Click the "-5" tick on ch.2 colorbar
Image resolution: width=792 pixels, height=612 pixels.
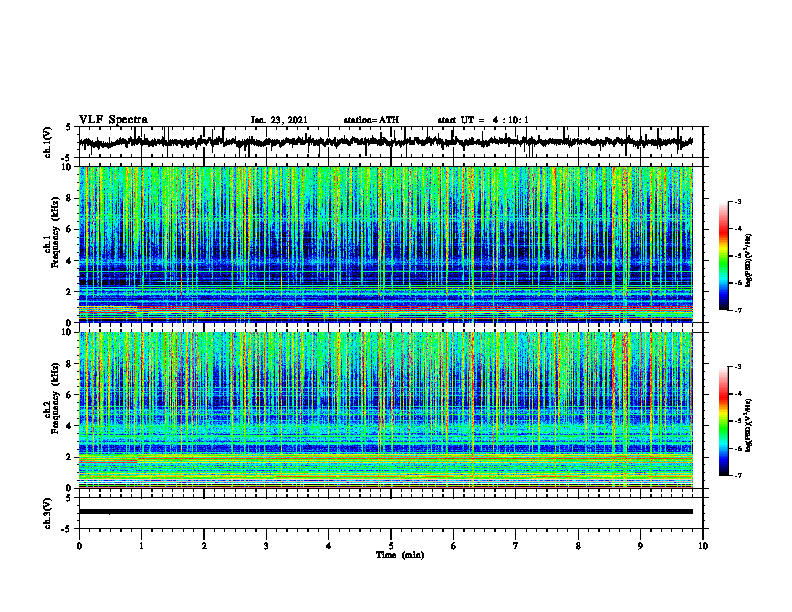tap(738, 421)
